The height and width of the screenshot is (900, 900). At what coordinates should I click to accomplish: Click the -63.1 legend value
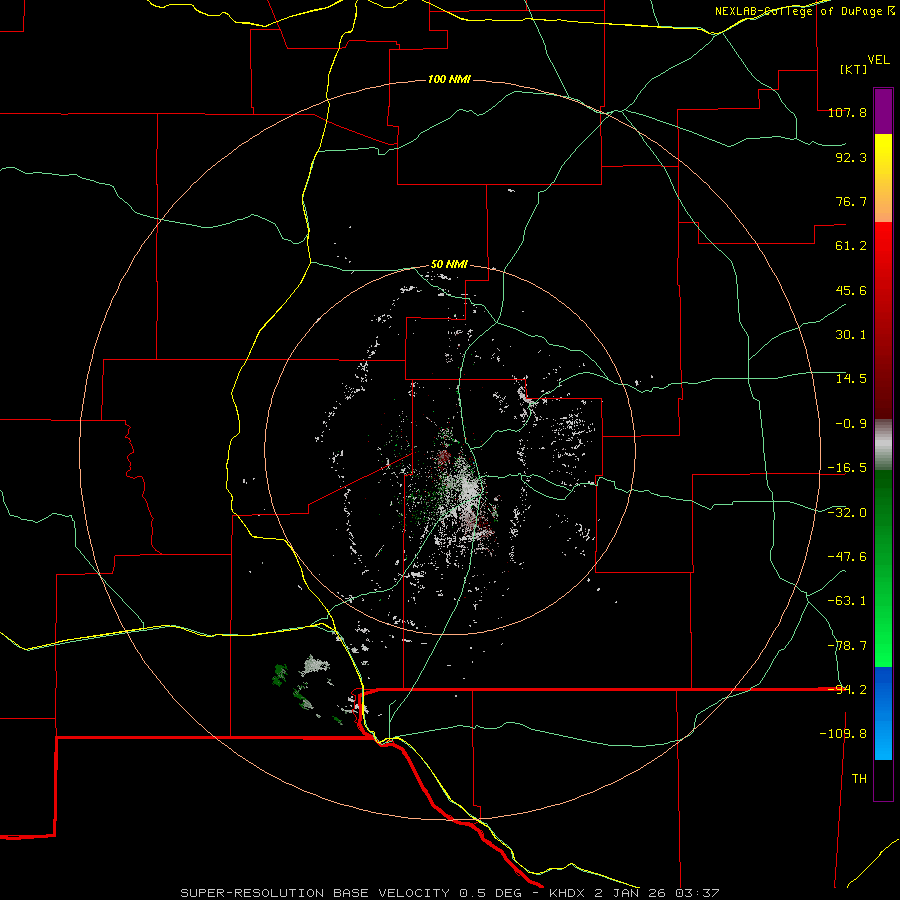[847, 601]
